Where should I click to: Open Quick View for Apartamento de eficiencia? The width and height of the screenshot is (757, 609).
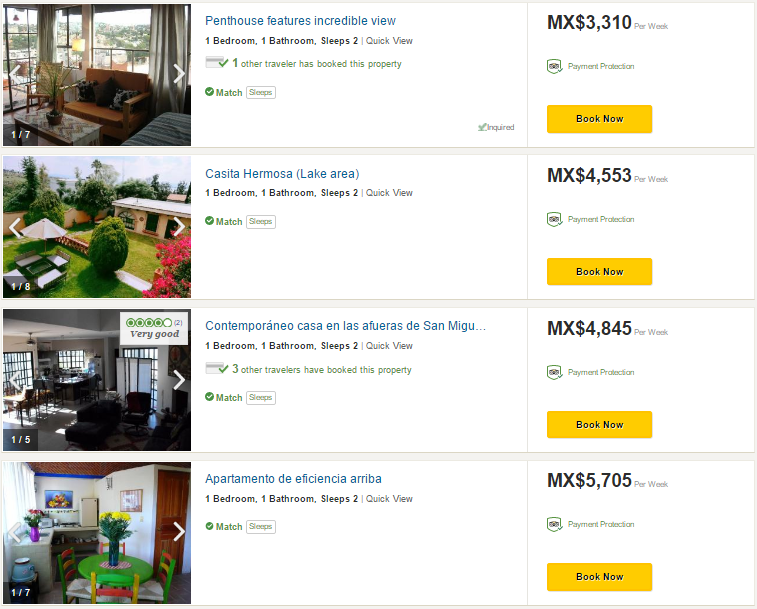389,499
